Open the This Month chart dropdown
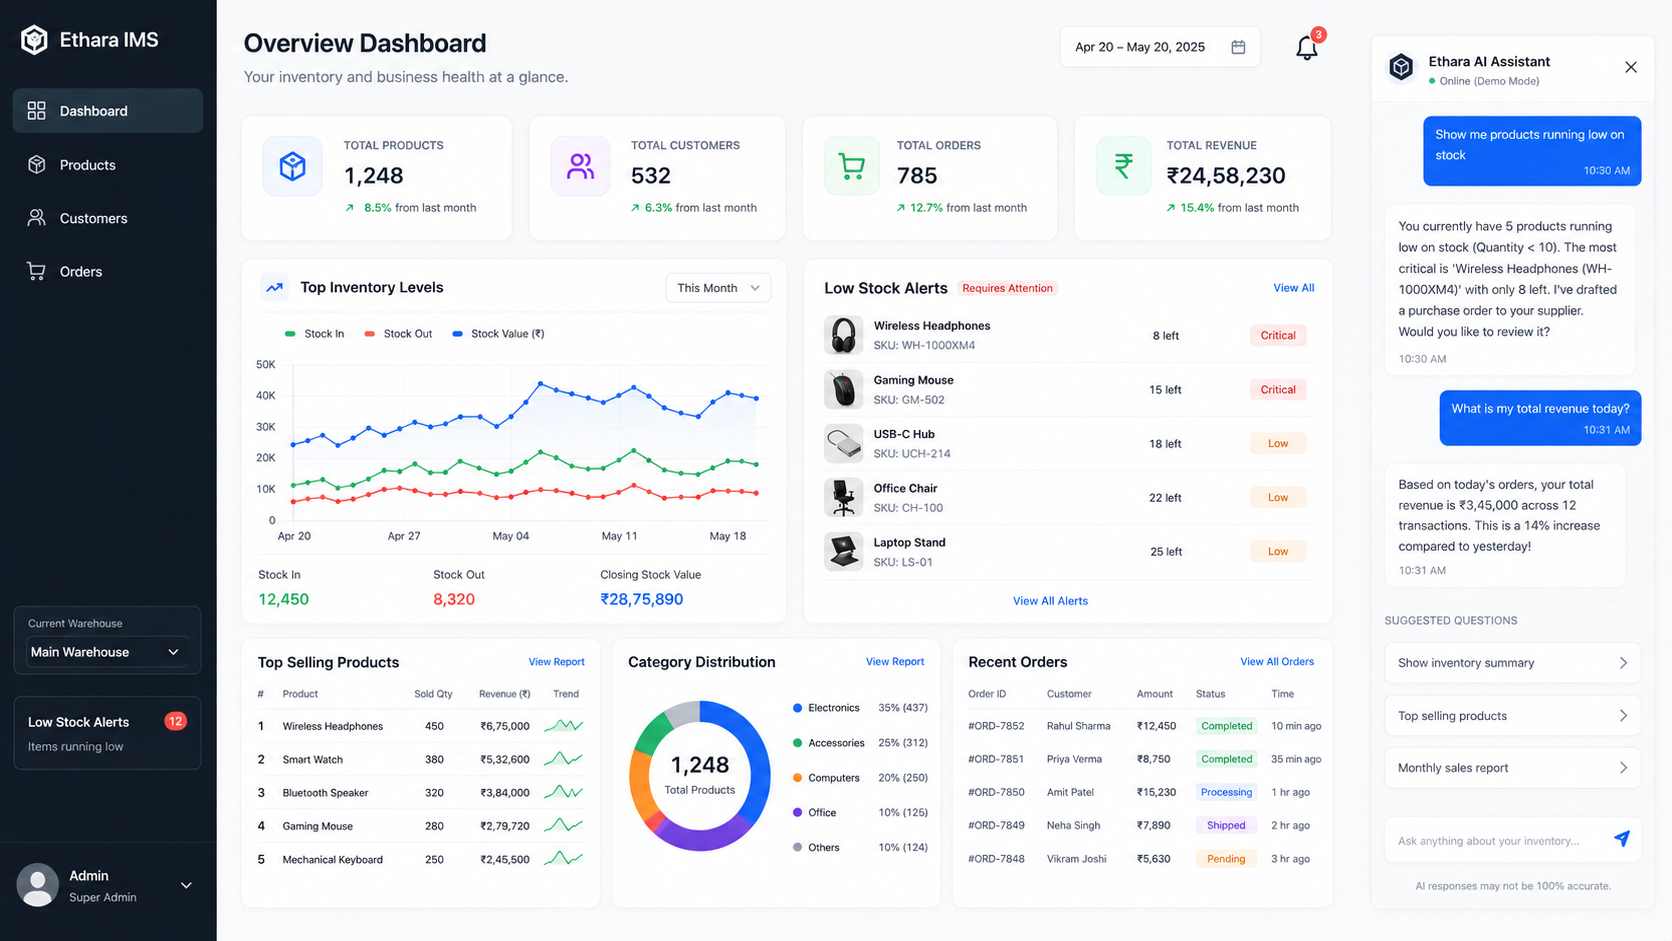1672x941 pixels. pos(718,288)
